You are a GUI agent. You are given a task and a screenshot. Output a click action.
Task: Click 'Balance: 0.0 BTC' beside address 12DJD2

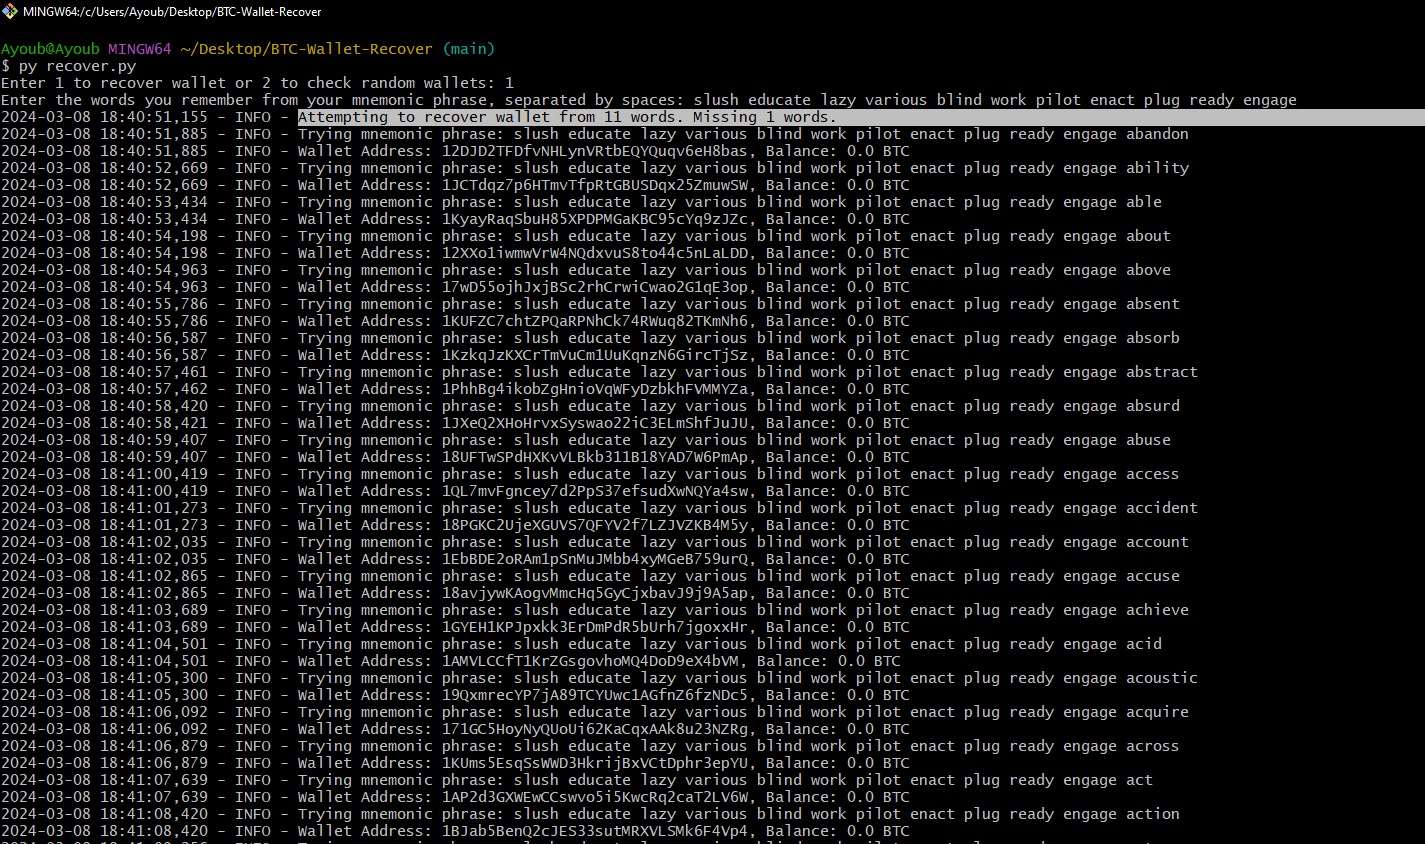tap(838, 151)
